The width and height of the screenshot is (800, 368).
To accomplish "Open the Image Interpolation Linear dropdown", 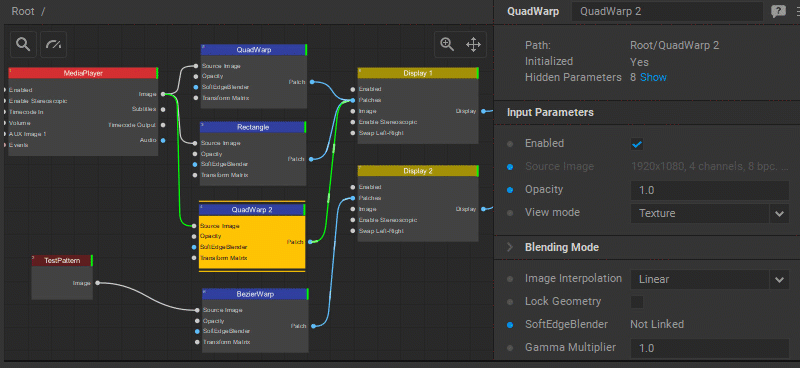I will [x=710, y=280].
